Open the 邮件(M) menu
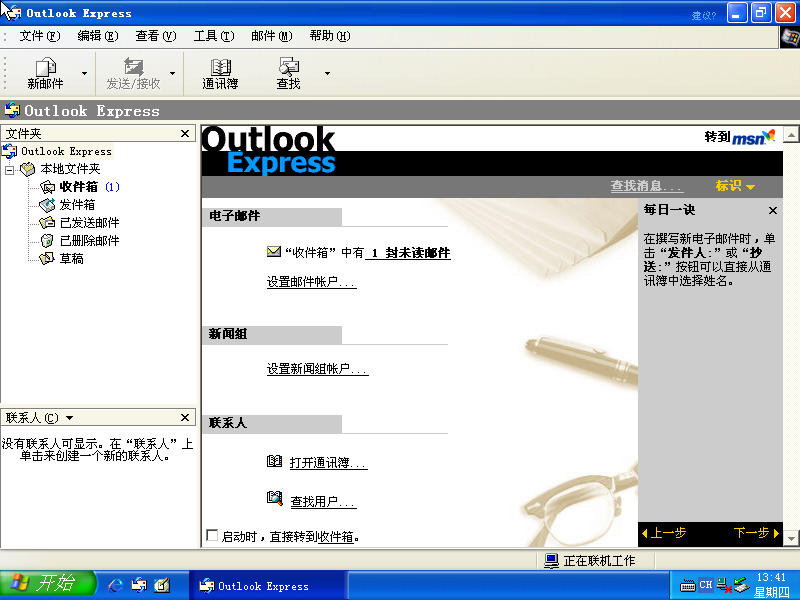Screen dimensions: 800x600 point(272,36)
